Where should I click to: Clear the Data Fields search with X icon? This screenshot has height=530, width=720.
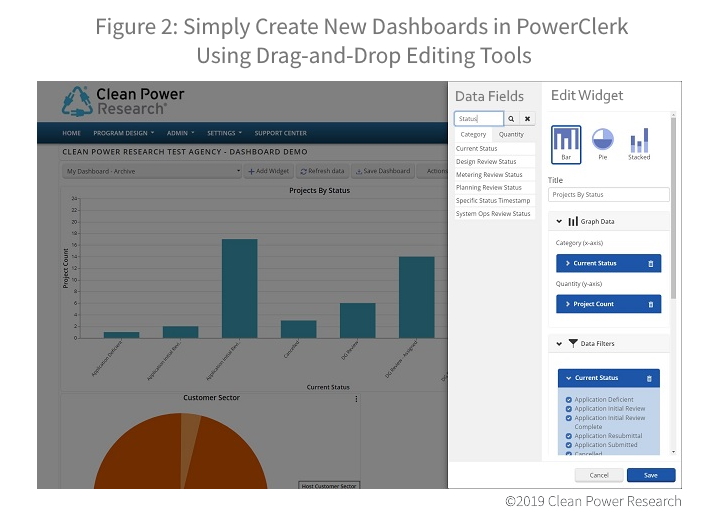pyautogui.click(x=527, y=118)
